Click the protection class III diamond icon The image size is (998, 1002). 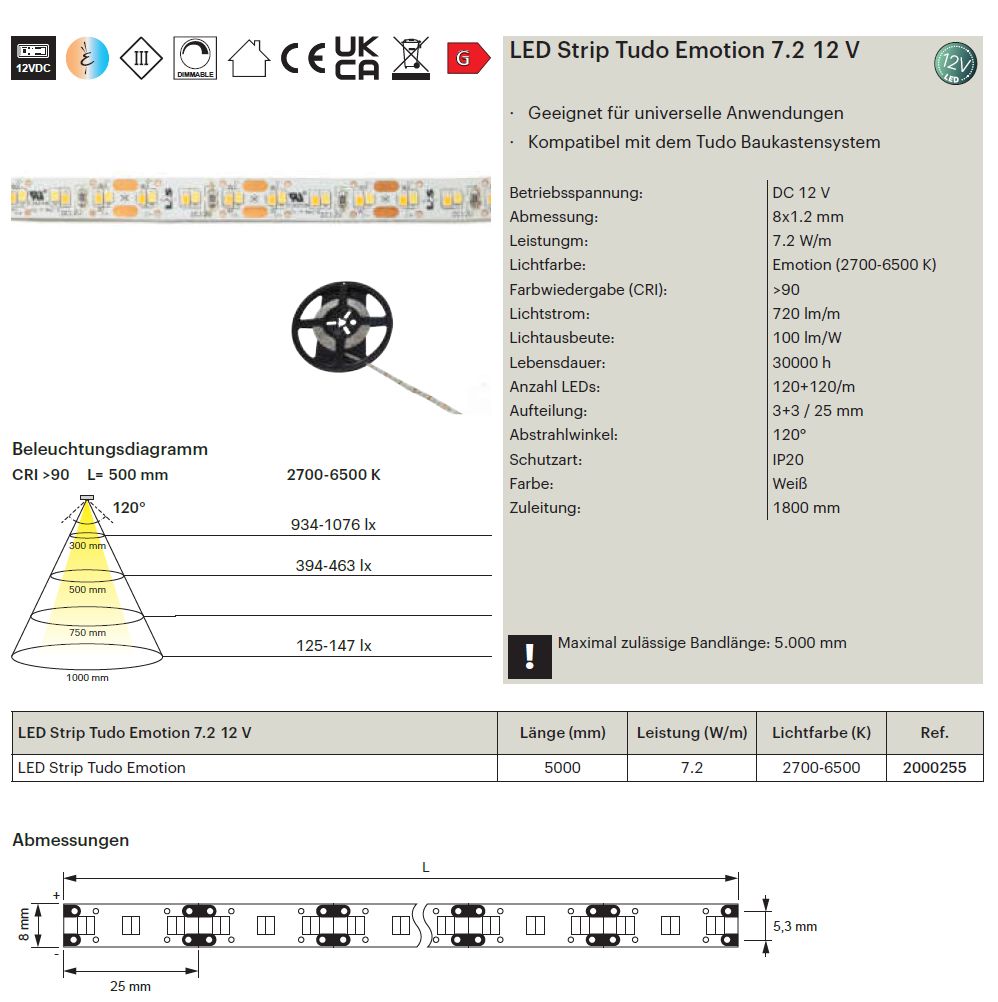pos(141,58)
